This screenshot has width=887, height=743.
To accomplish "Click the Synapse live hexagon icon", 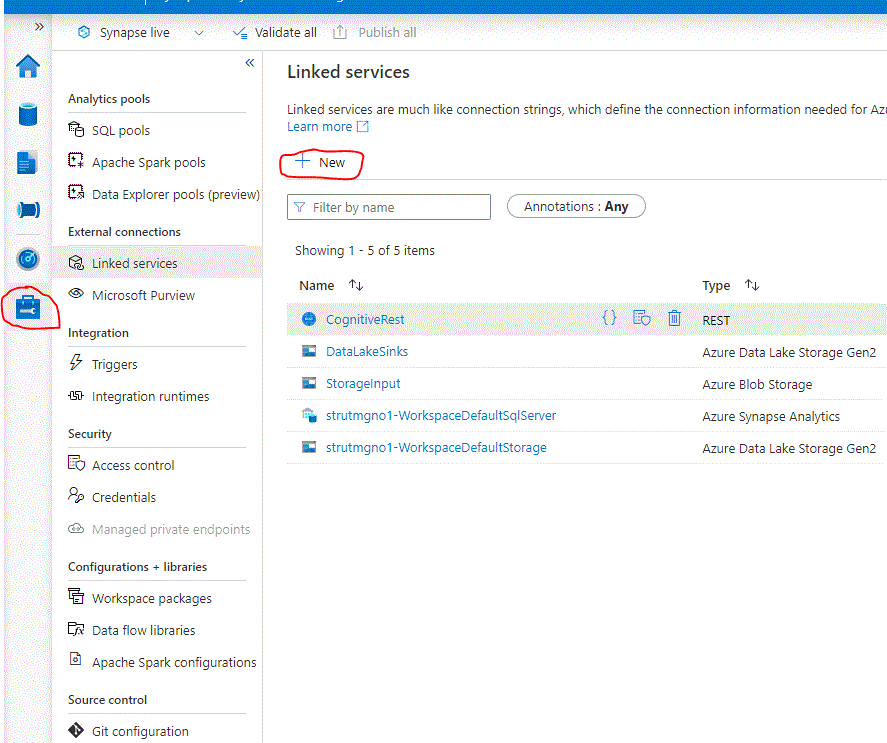I will tap(84, 32).
